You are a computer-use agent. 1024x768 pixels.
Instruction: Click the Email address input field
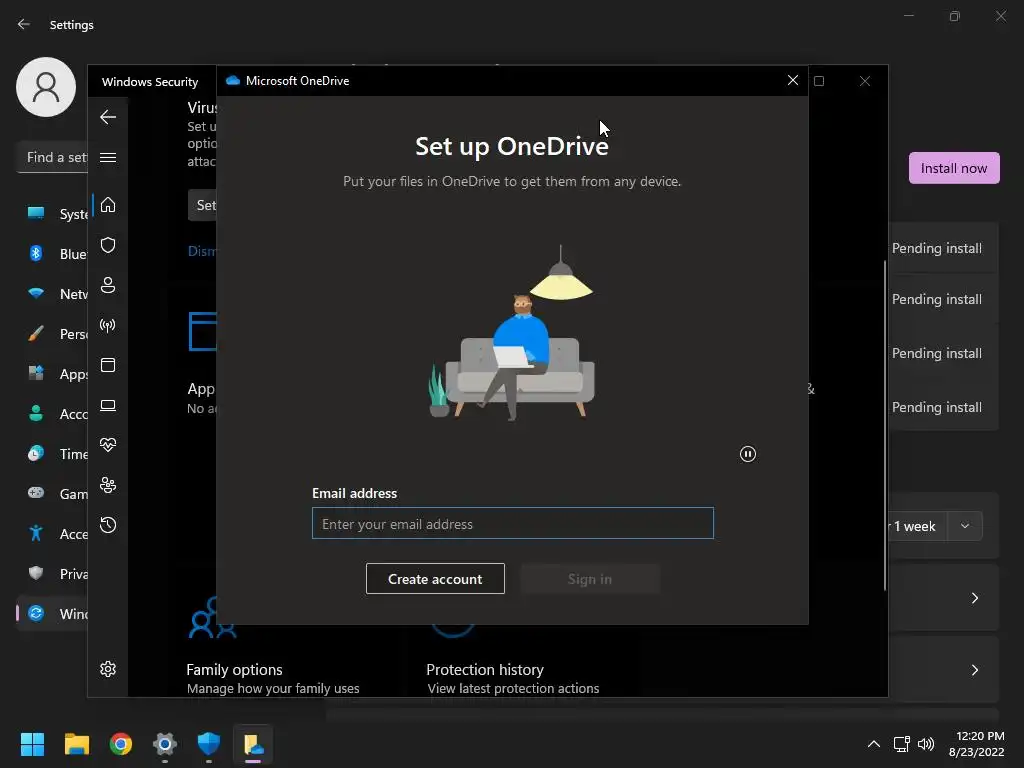pyautogui.click(x=513, y=523)
